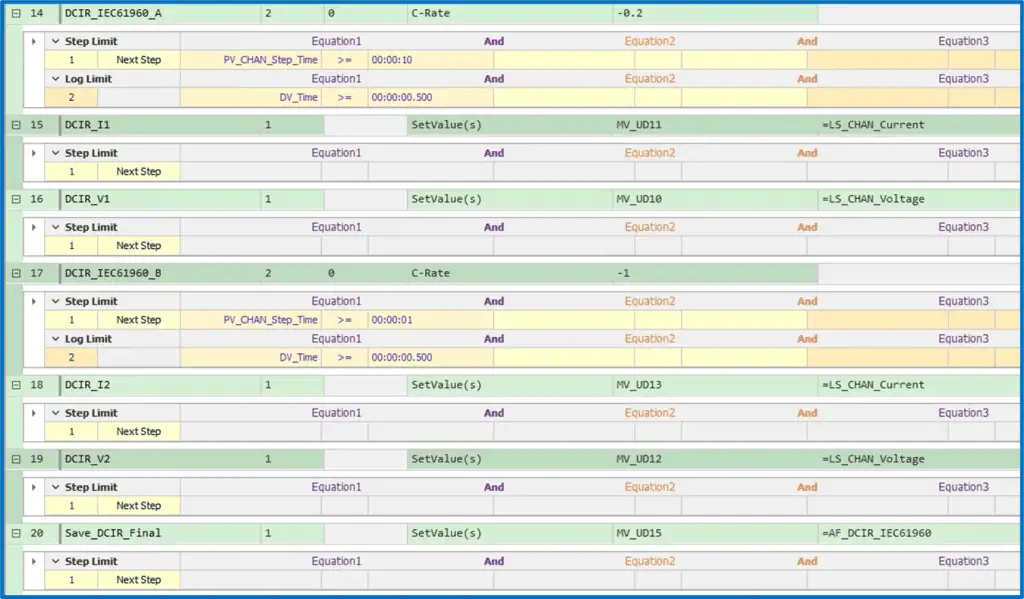Click row arrow beside DCIR_IEC61960_B Step Limit
Viewport: 1024px width, 599px height.
point(34,301)
